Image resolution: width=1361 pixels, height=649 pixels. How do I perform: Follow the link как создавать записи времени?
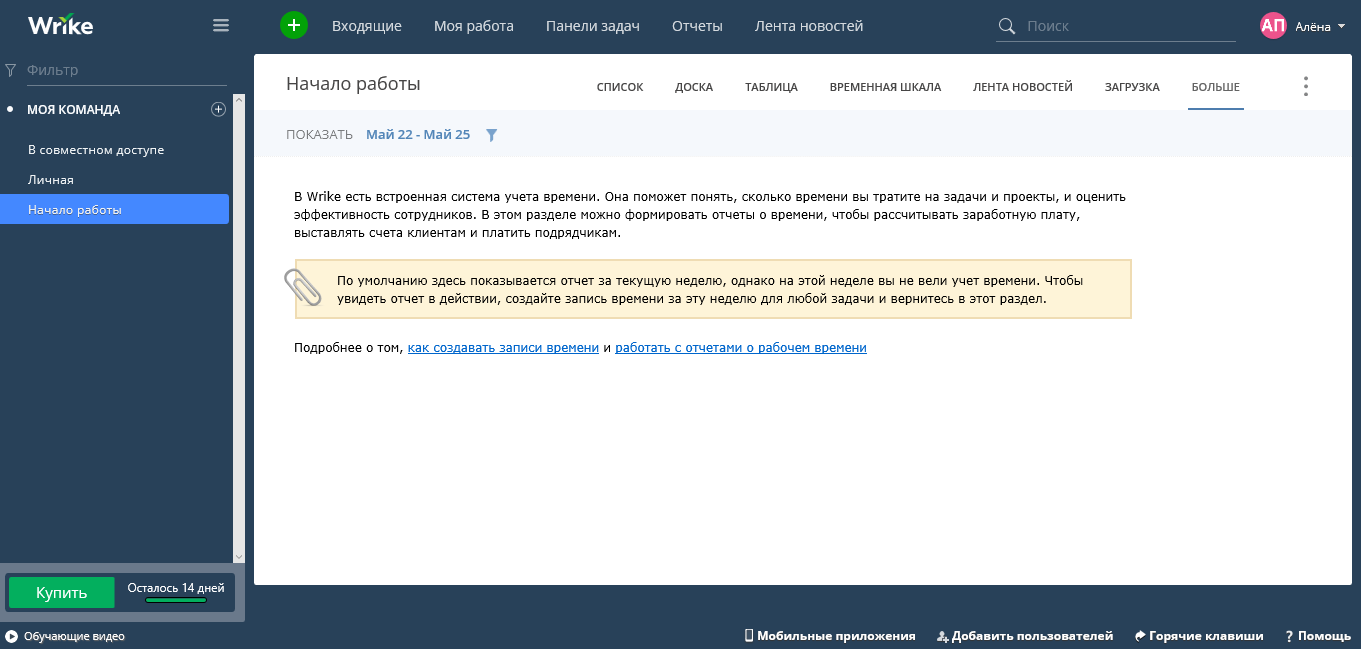coord(502,348)
